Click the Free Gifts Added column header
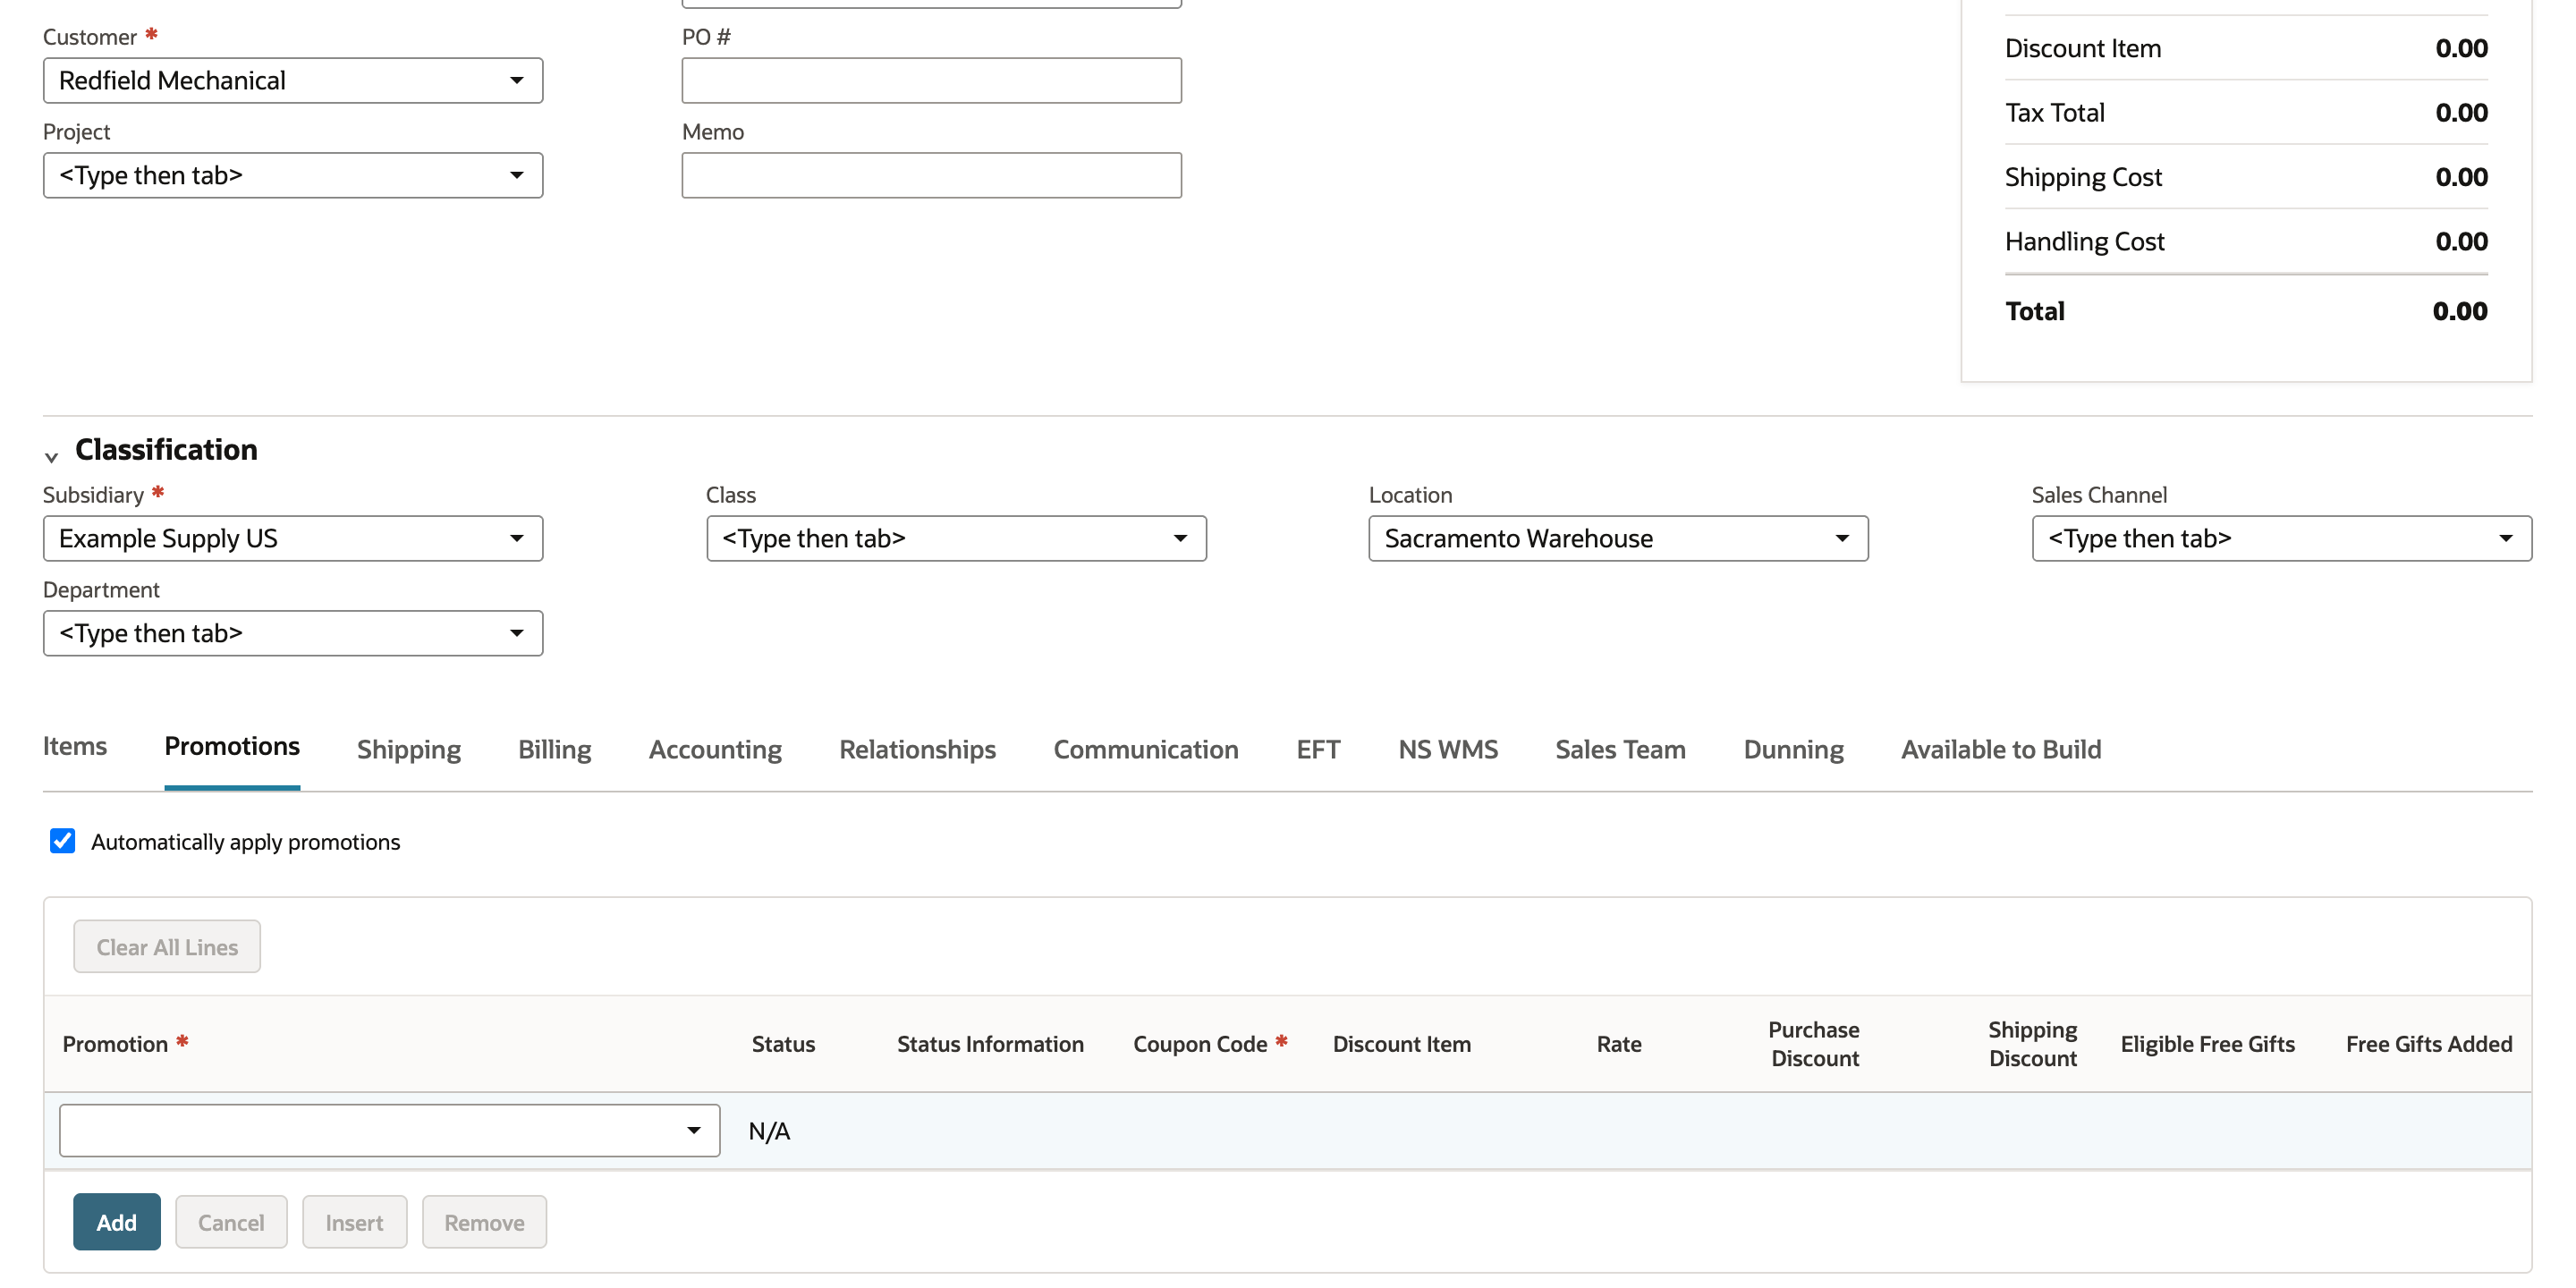 tap(2428, 1043)
